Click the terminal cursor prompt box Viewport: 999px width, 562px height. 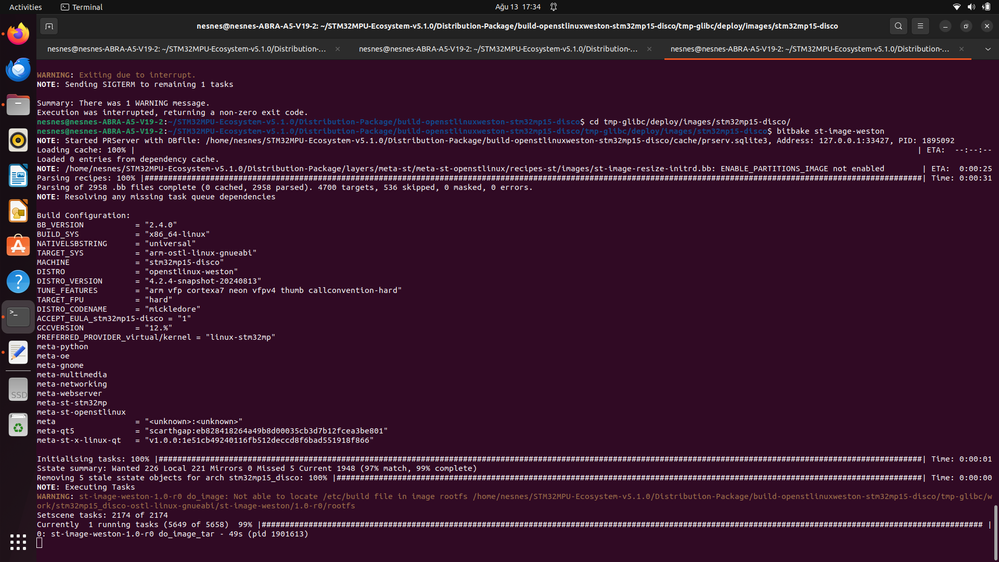coord(40,543)
